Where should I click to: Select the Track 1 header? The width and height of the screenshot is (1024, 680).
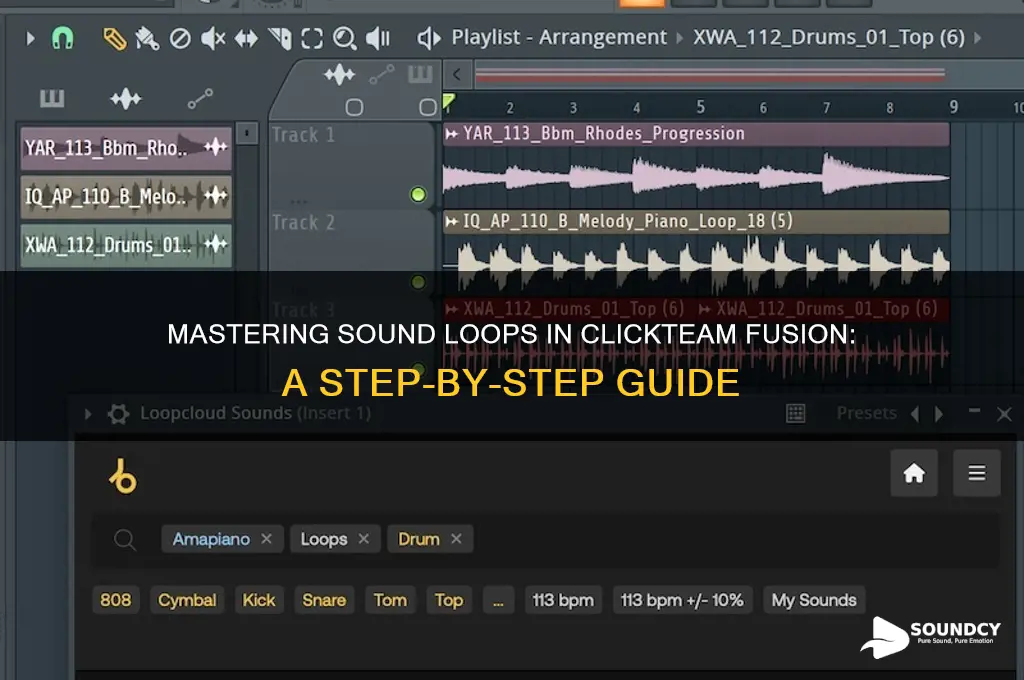pyautogui.click(x=351, y=166)
